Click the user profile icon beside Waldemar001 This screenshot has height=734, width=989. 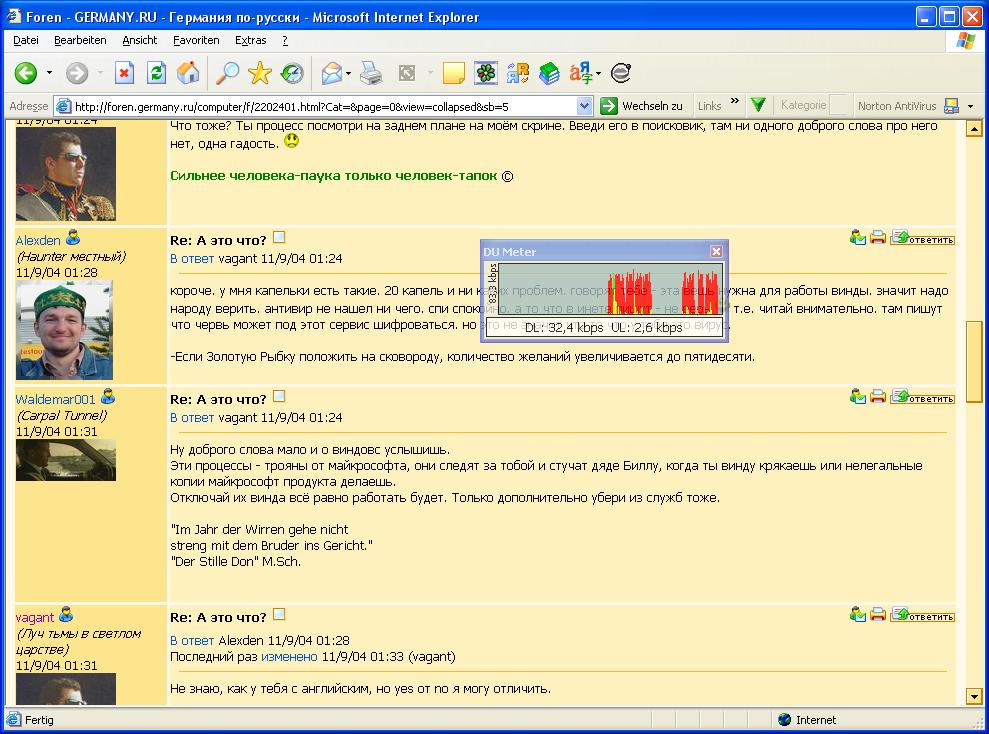(108, 397)
